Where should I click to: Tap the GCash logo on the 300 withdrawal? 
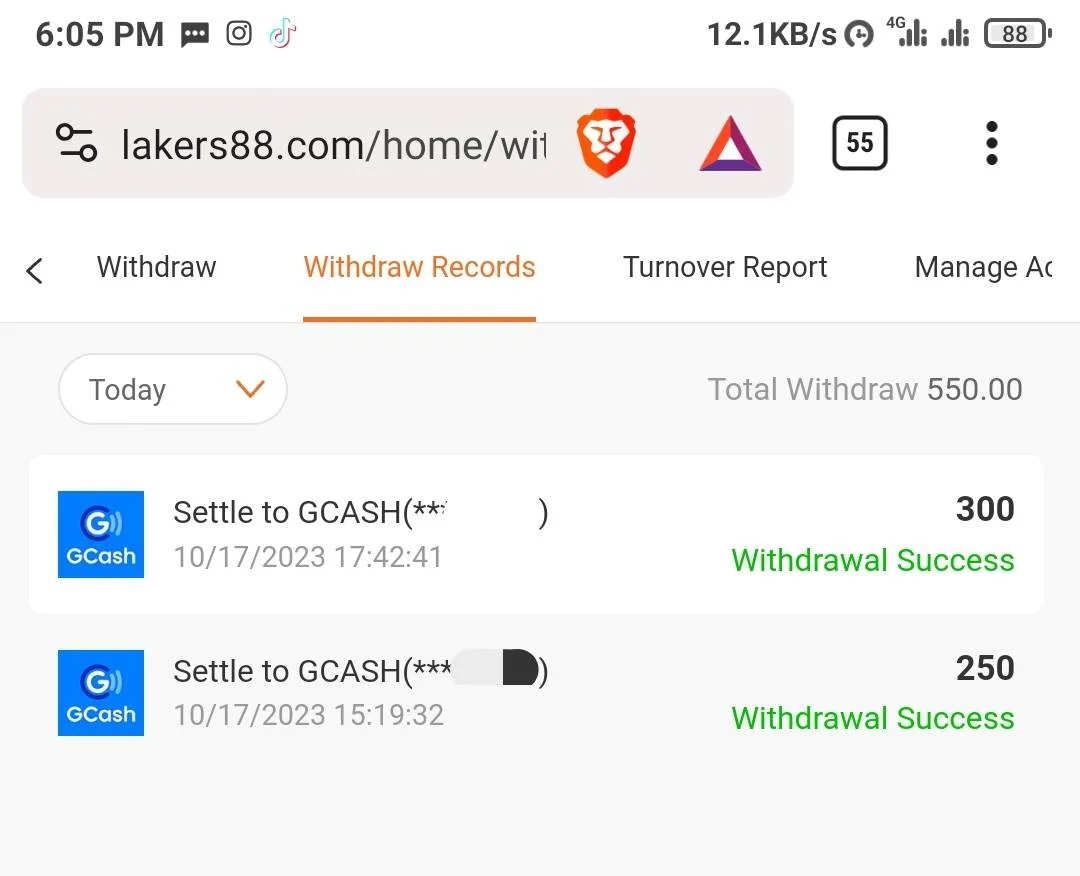click(x=101, y=534)
